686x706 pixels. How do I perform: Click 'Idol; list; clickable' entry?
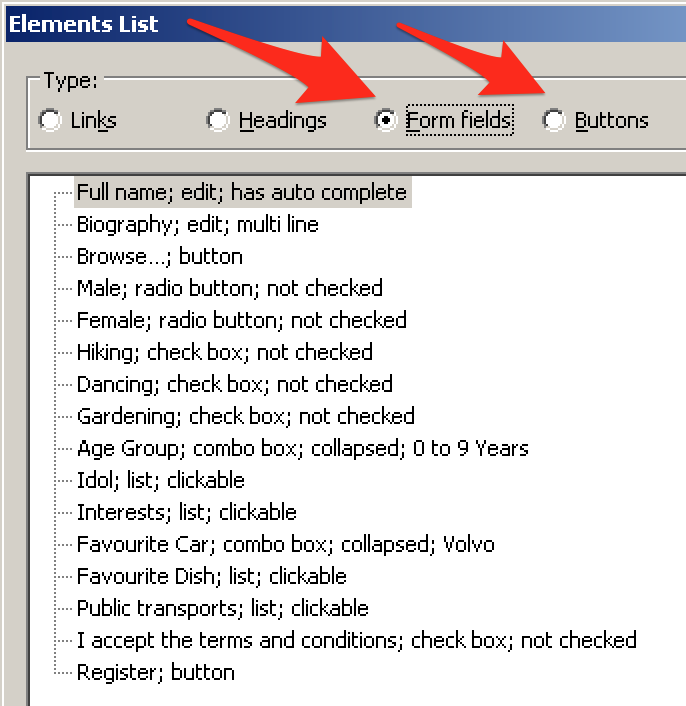point(161,480)
